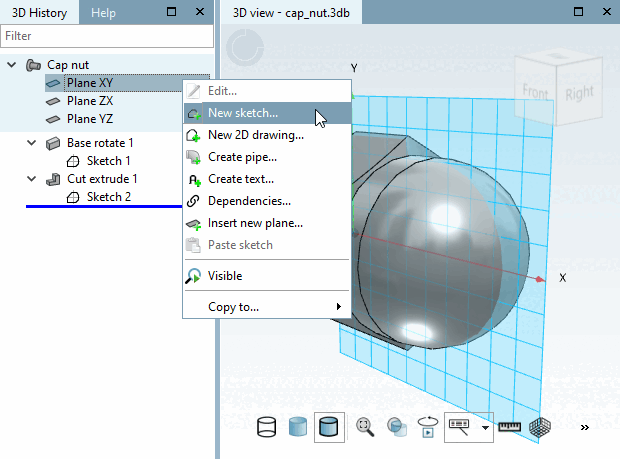The width and height of the screenshot is (620, 459).
Task: Collapse the Cut extrude 1 node
Action: (32, 179)
